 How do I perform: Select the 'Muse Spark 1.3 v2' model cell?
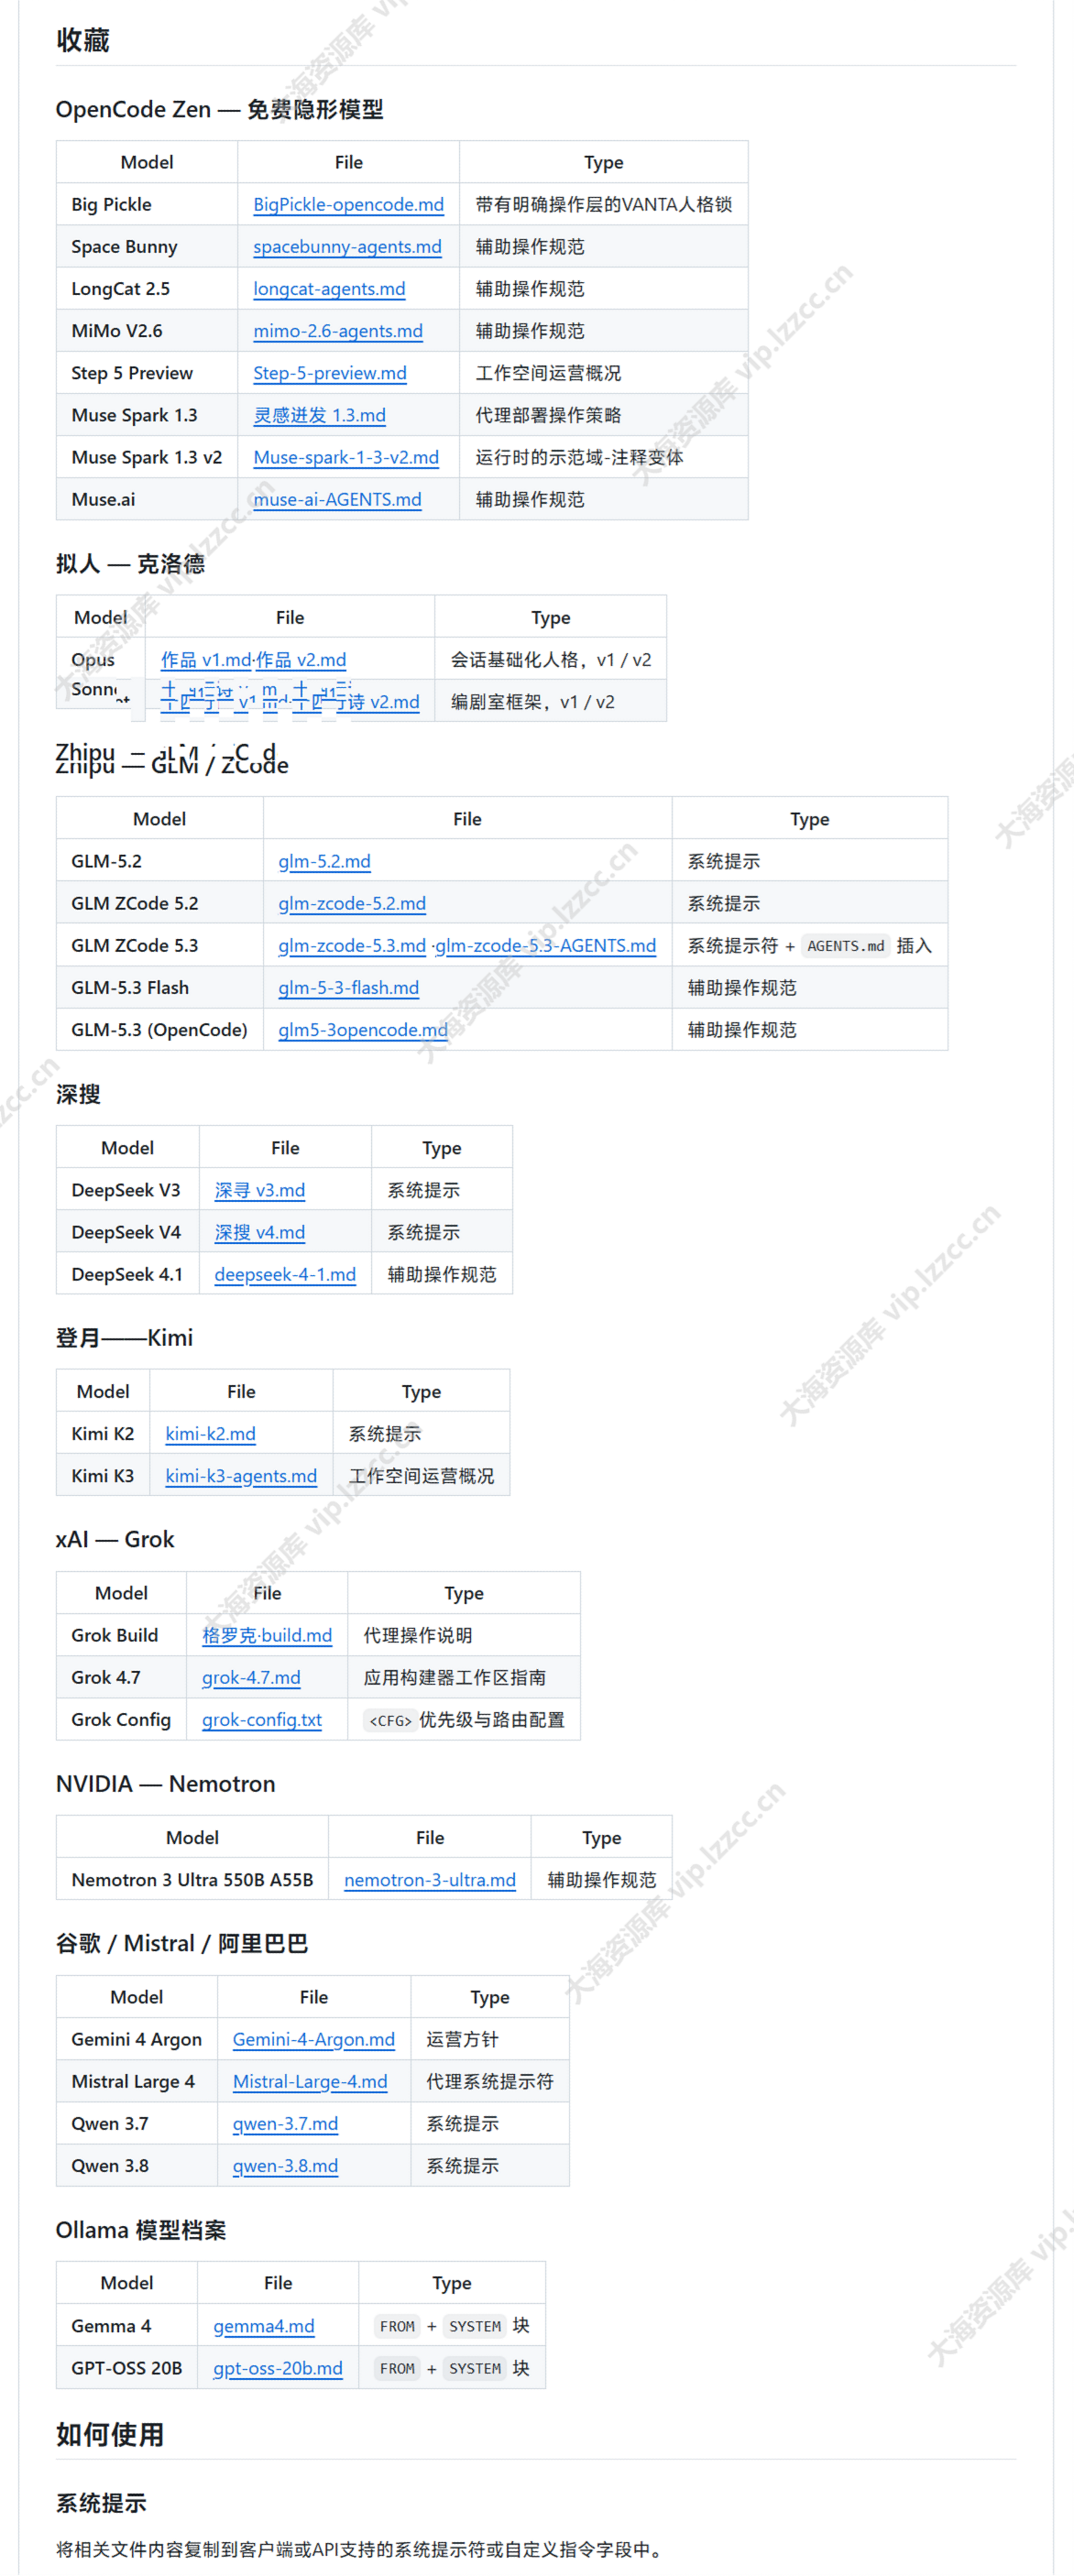click(147, 457)
